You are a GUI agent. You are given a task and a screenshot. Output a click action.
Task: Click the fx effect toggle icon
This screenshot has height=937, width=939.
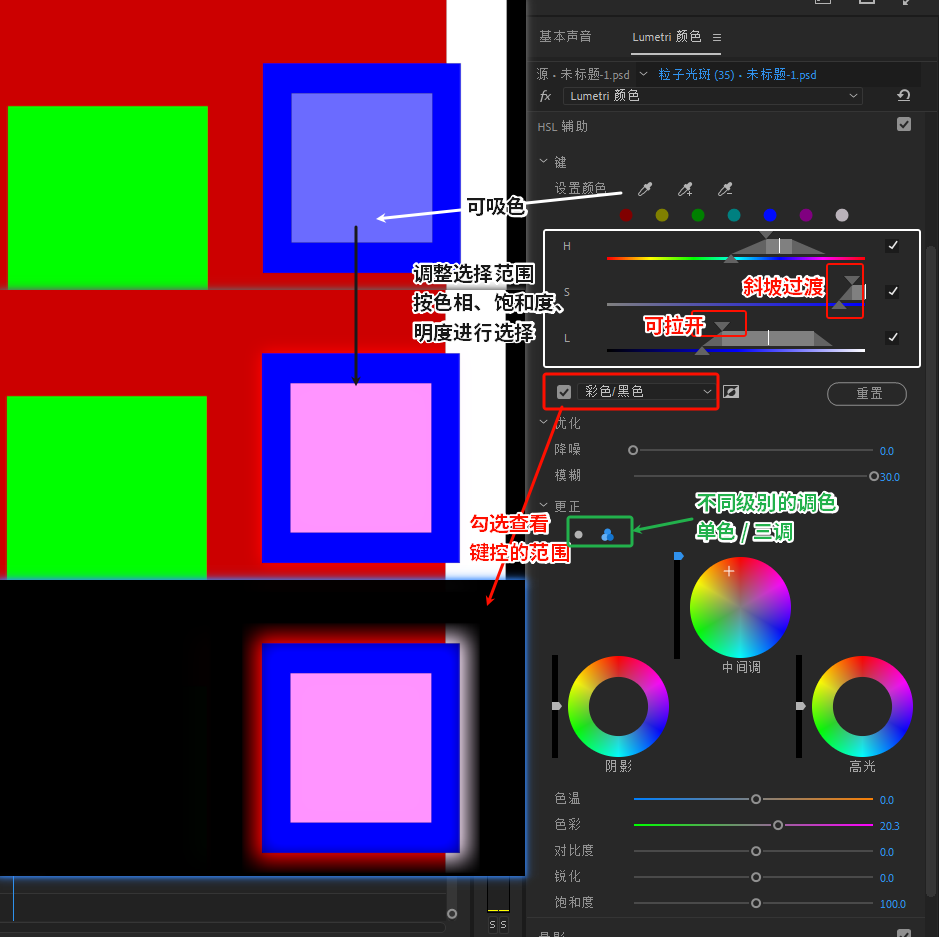click(545, 96)
